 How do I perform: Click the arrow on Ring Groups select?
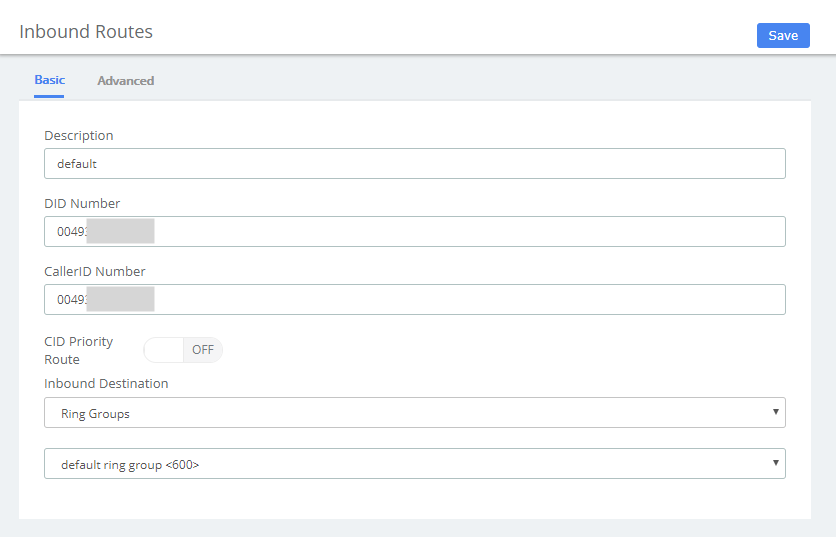pyautogui.click(x=775, y=412)
